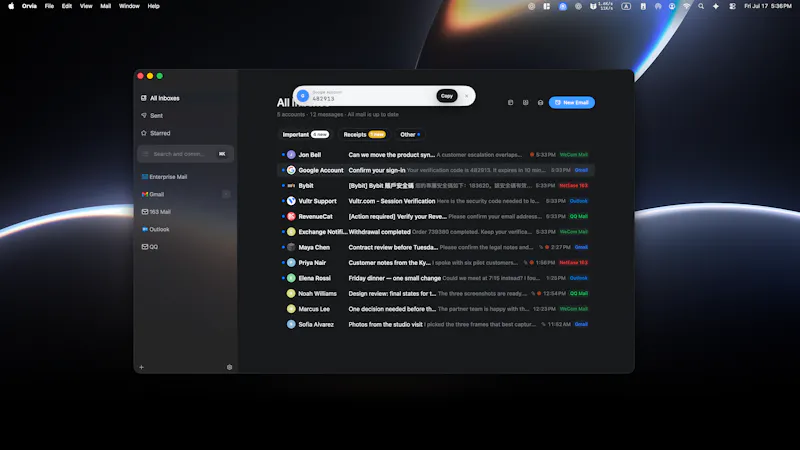Open Priya Nair's Customer notes email
800x450 pixels.
pos(436,263)
